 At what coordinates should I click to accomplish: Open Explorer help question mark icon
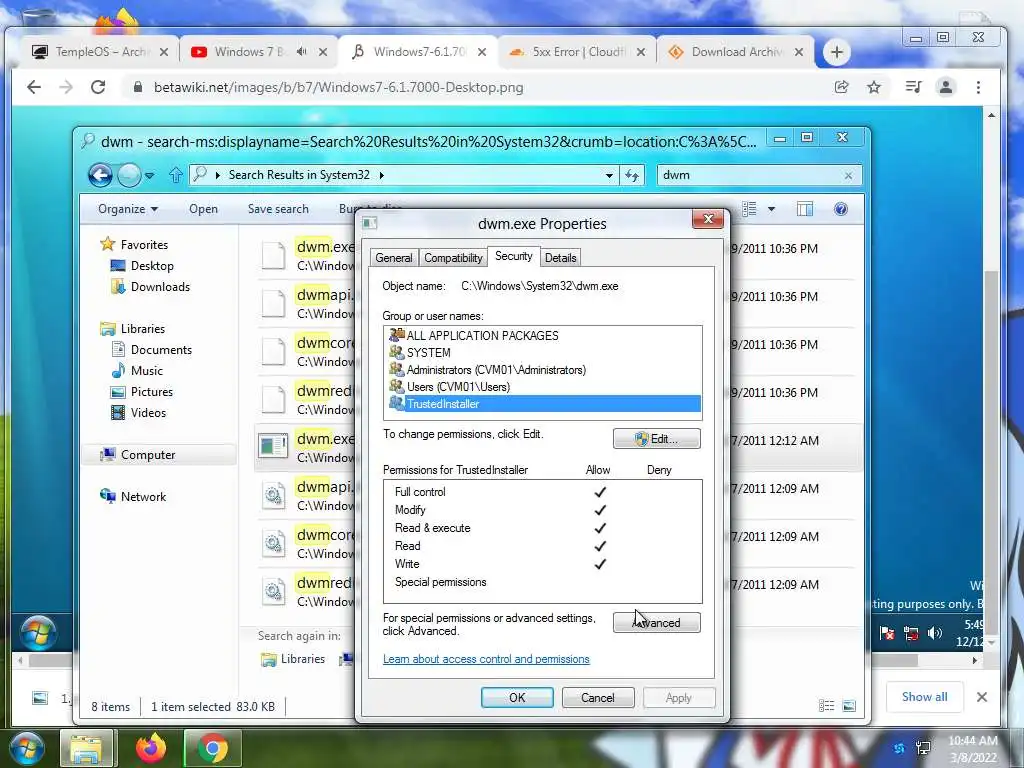pos(840,209)
